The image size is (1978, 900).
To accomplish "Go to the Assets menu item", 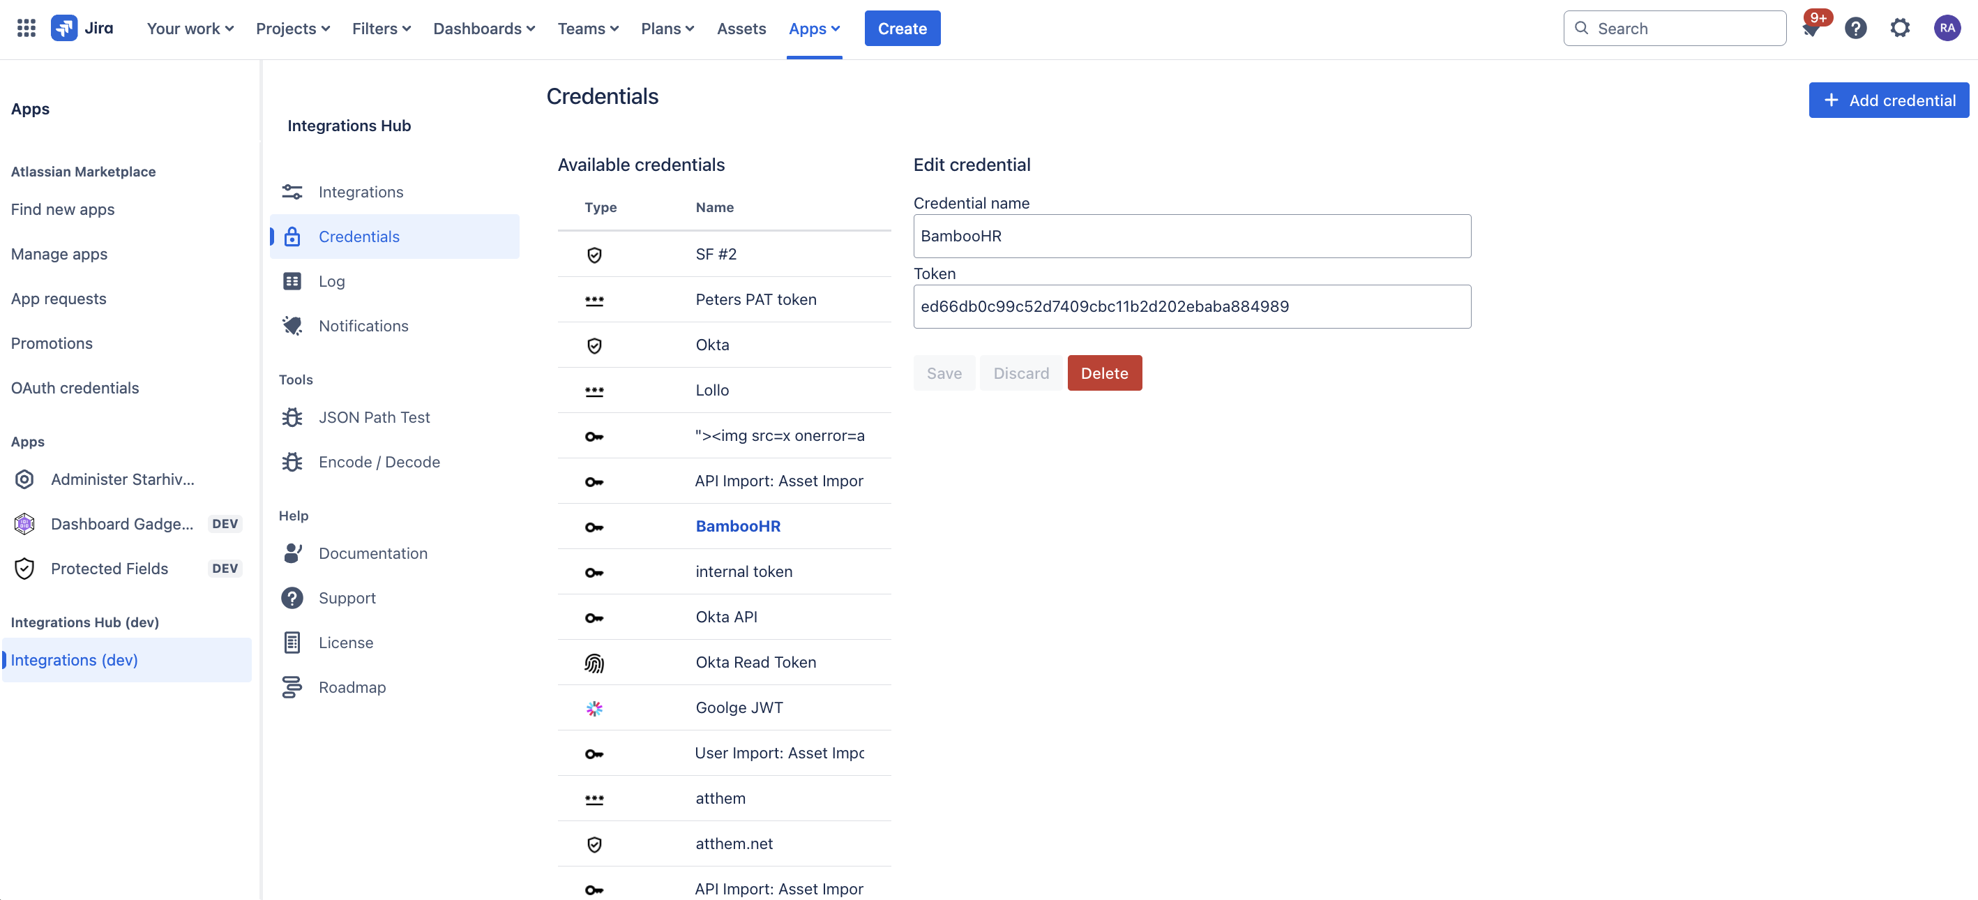I will 741,28.
